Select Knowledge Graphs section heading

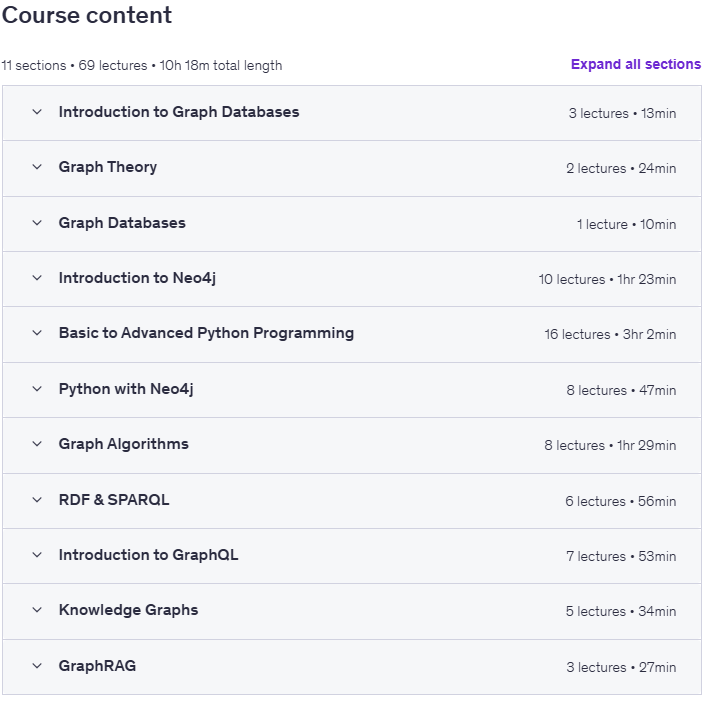[x=128, y=610]
